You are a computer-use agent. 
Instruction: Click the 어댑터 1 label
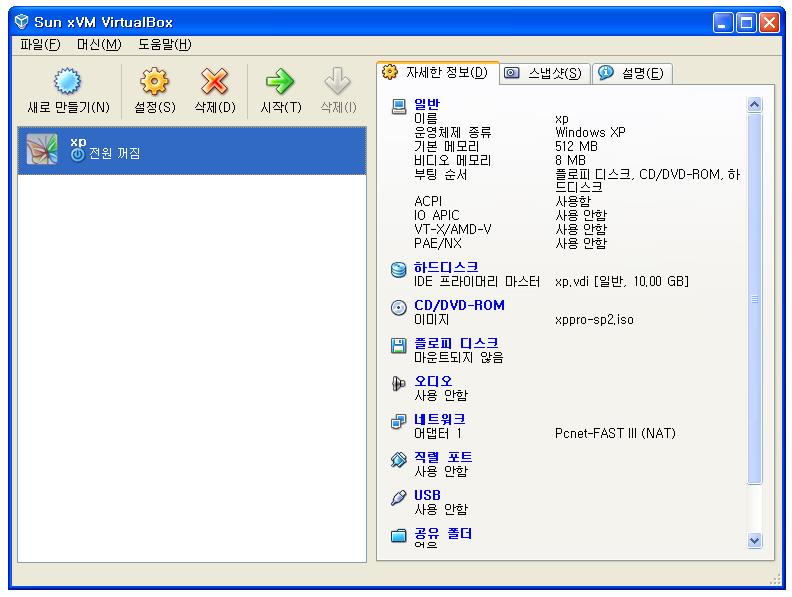[437, 433]
